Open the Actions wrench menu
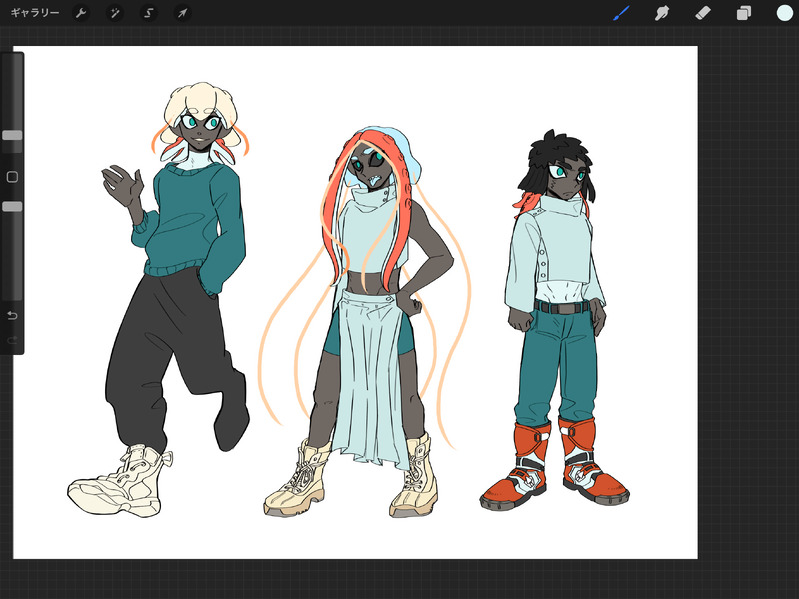Image resolution: width=799 pixels, height=599 pixels. point(82,13)
